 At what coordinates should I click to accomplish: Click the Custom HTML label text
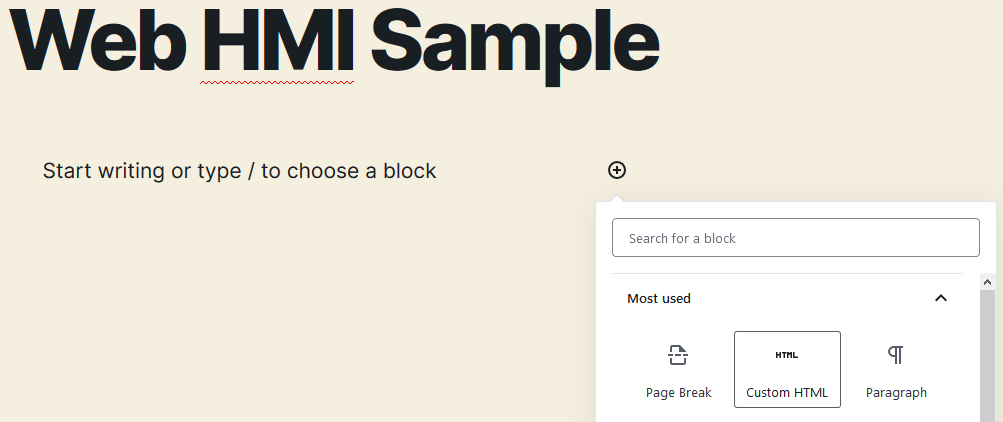tap(787, 393)
